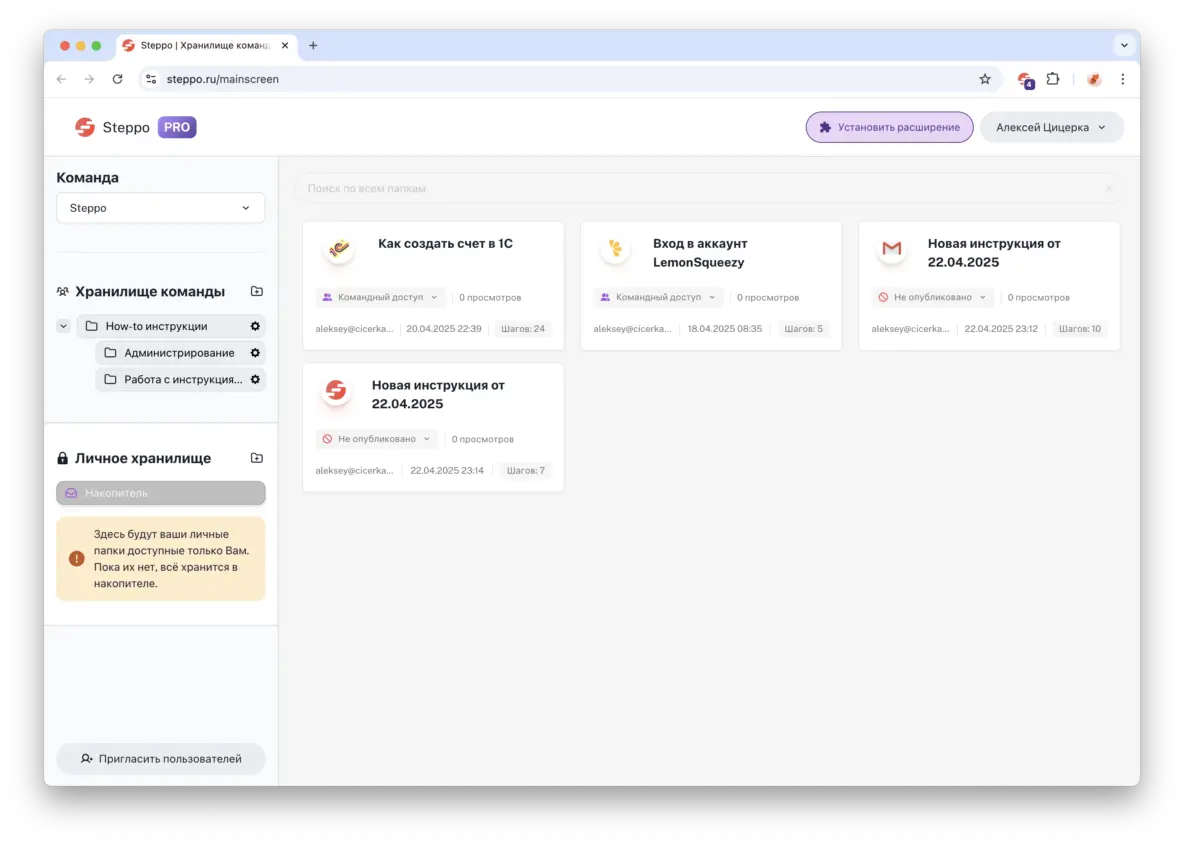1184x844 pixels.
Task: Click 0 просмотров on 1C card
Action: pos(490,297)
